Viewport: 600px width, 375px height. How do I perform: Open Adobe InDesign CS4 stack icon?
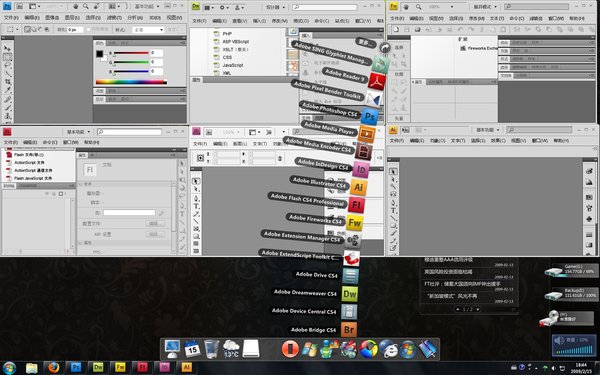[x=360, y=170]
